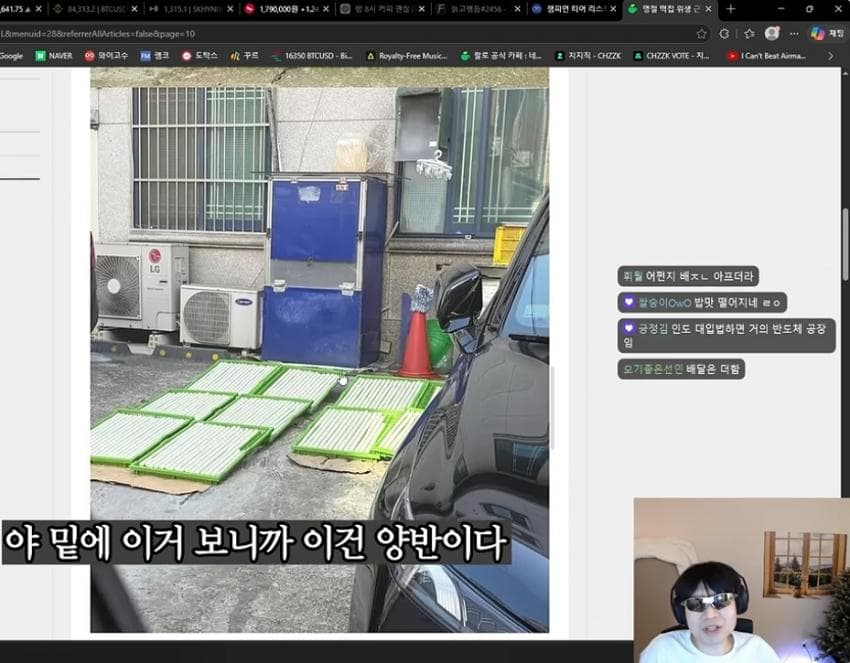Screen dimensions: 850x663
Task: Open the Google bookmark
Action: (x=11, y=56)
